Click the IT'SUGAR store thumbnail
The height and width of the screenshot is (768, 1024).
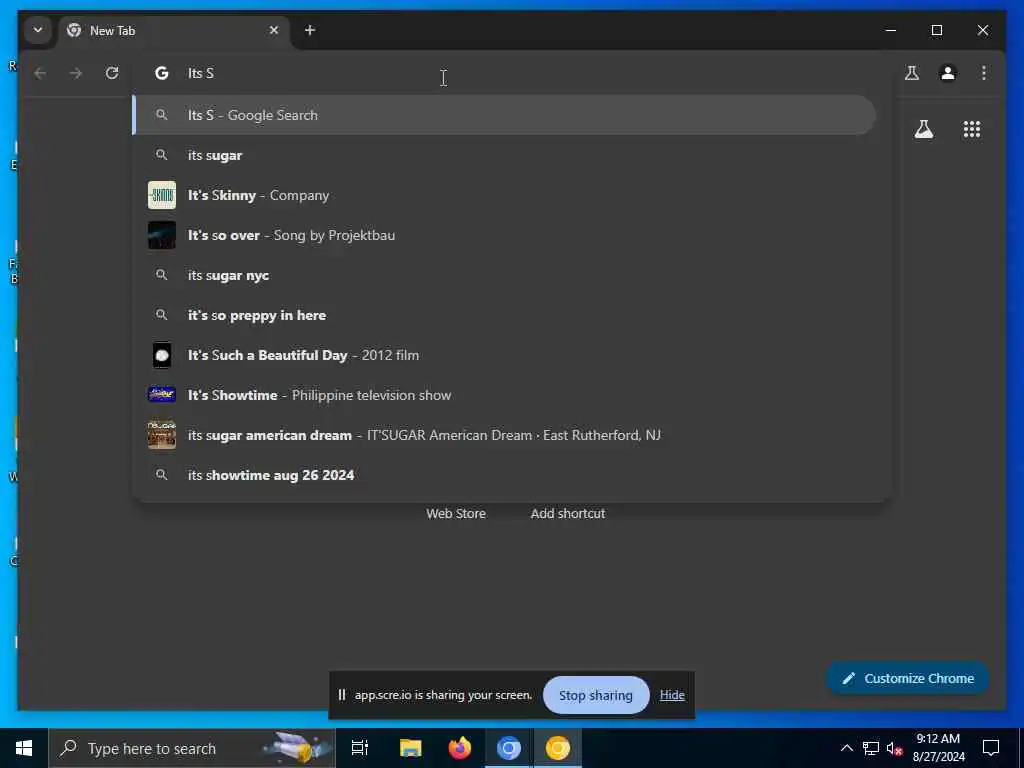coord(161,435)
